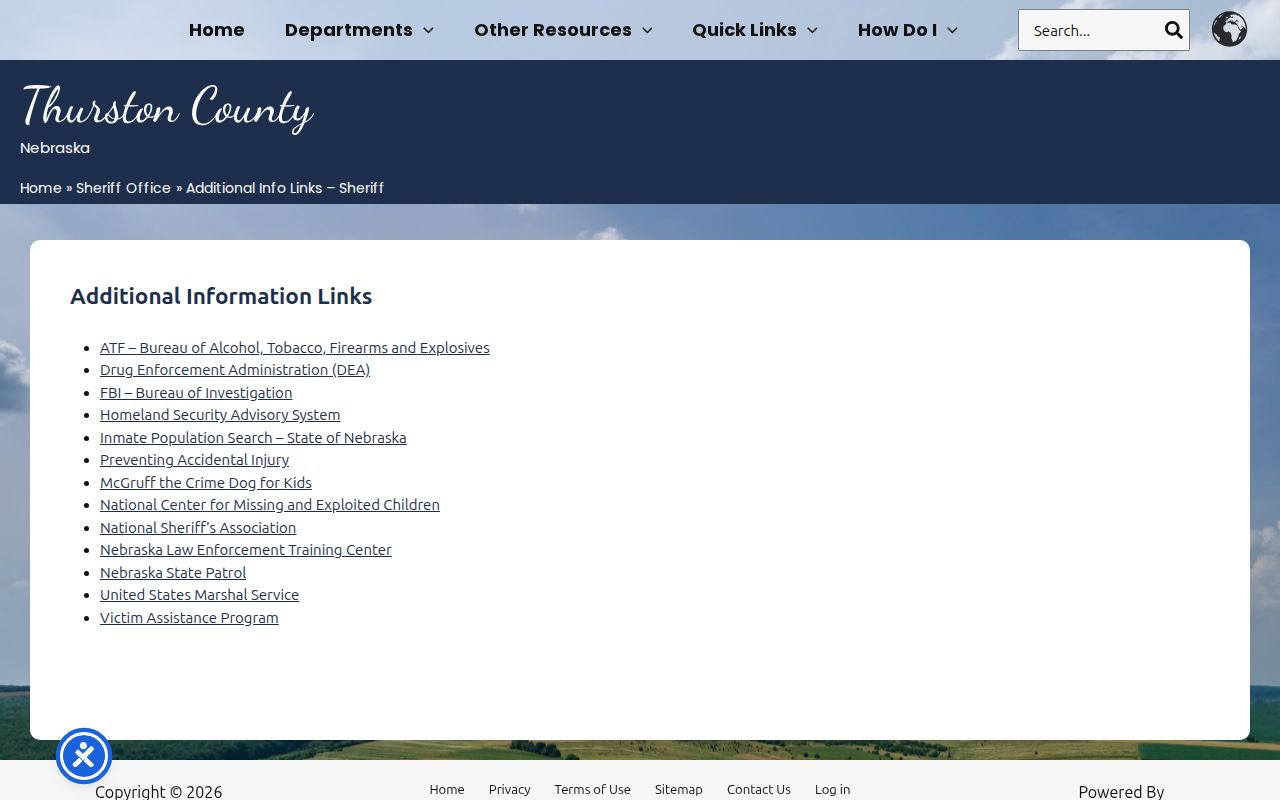Expand the Departments menu
The width and height of the screenshot is (1280, 800).
(359, 30)
